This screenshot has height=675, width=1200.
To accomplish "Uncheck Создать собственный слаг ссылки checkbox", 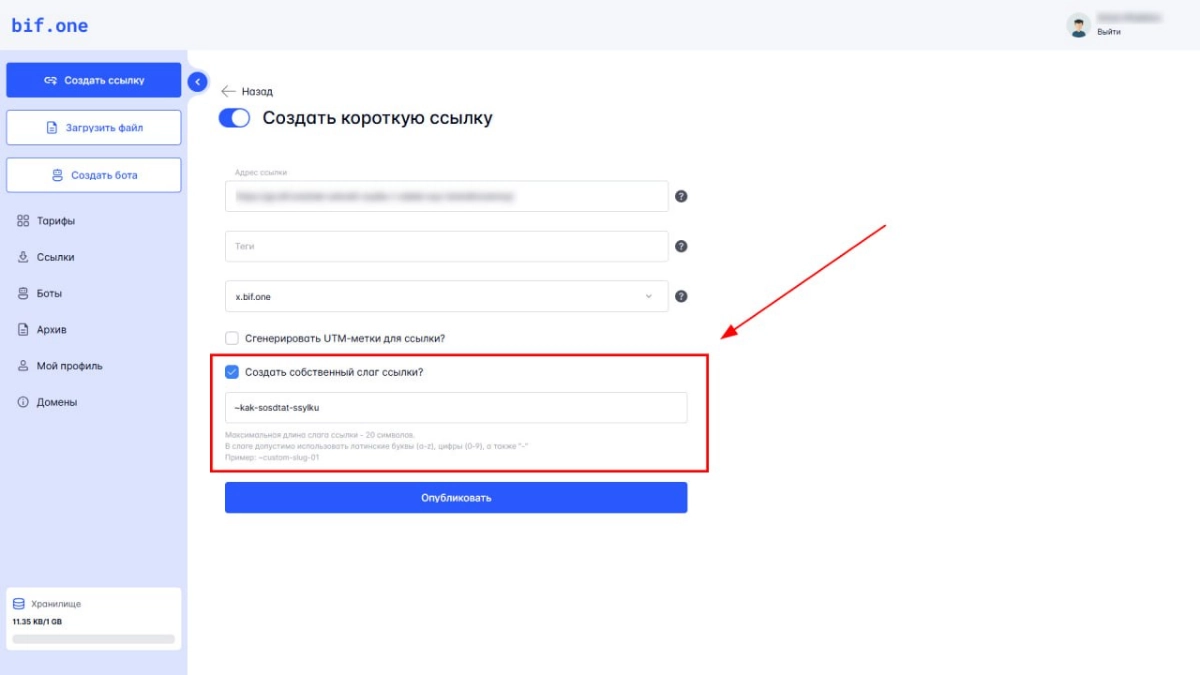I will 232,372.
